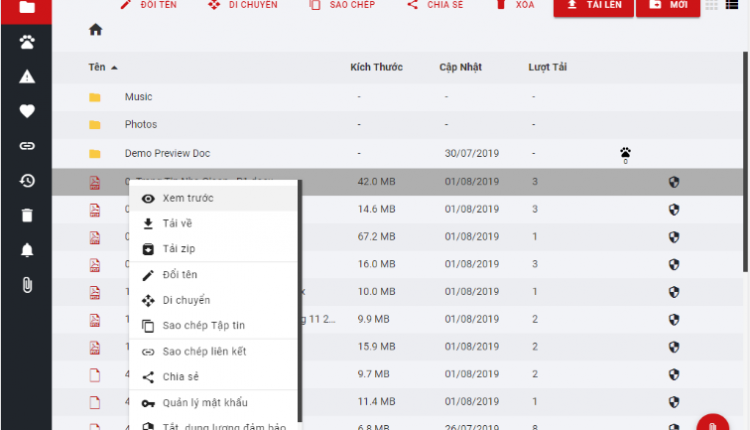Image resolution: width=750 pixels, height=430 pixels.
Task: Sort the list by Kích Thước column
Action: tap(376, 67)
